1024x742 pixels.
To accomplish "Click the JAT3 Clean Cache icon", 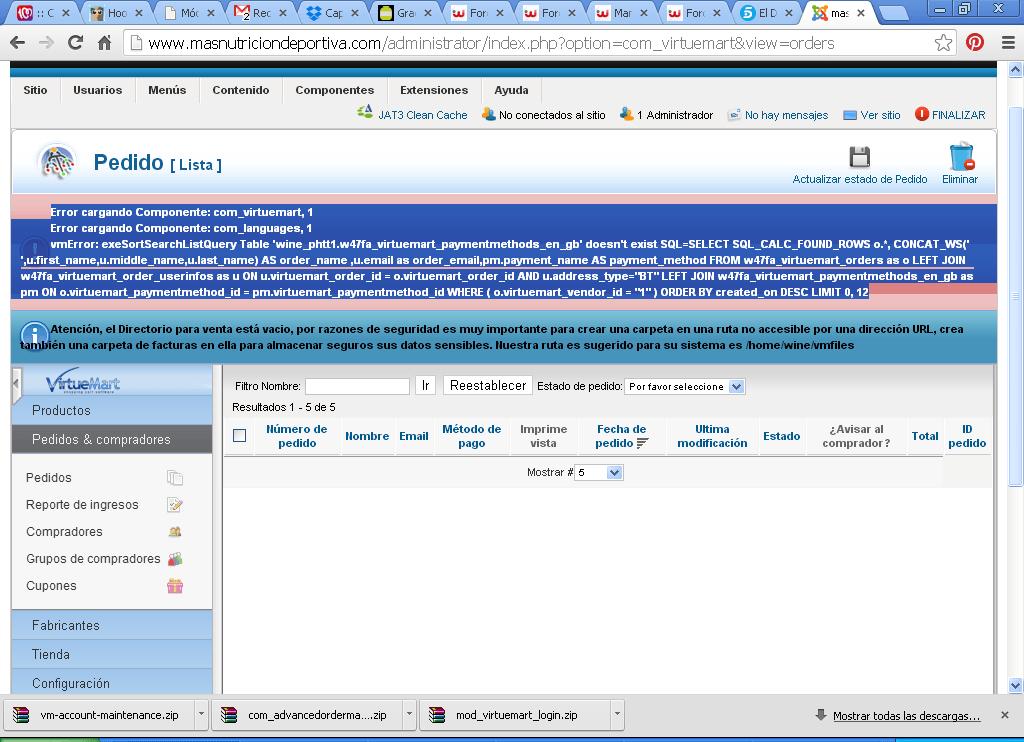I will pyautogui.click(x=365, y=112).
